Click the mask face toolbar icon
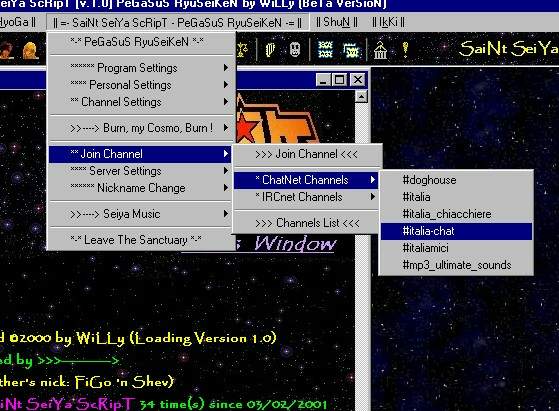559x411 pixels. (295, 50)
